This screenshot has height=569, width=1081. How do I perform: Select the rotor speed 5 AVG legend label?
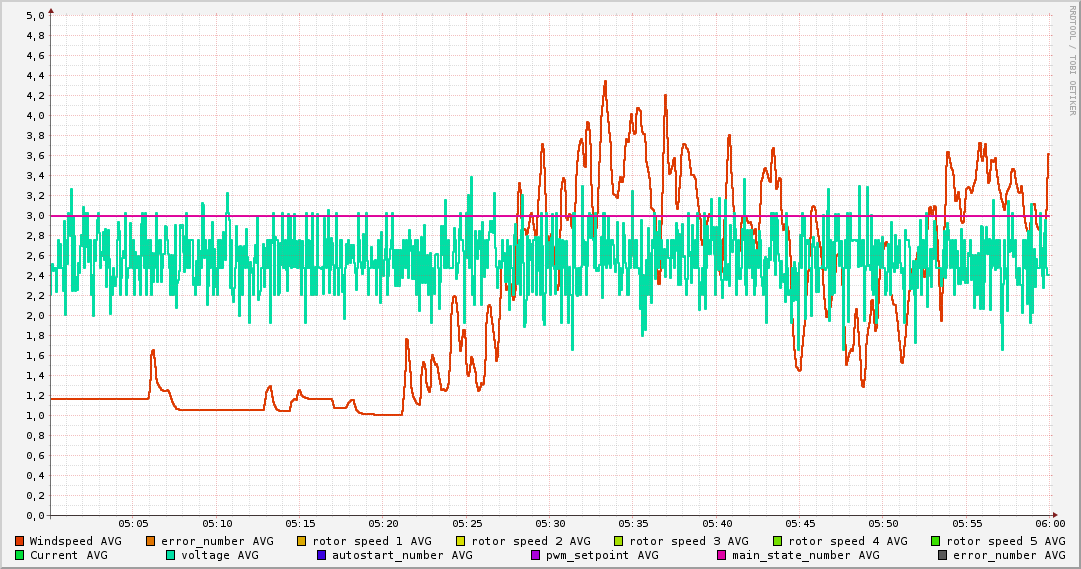1005,541
